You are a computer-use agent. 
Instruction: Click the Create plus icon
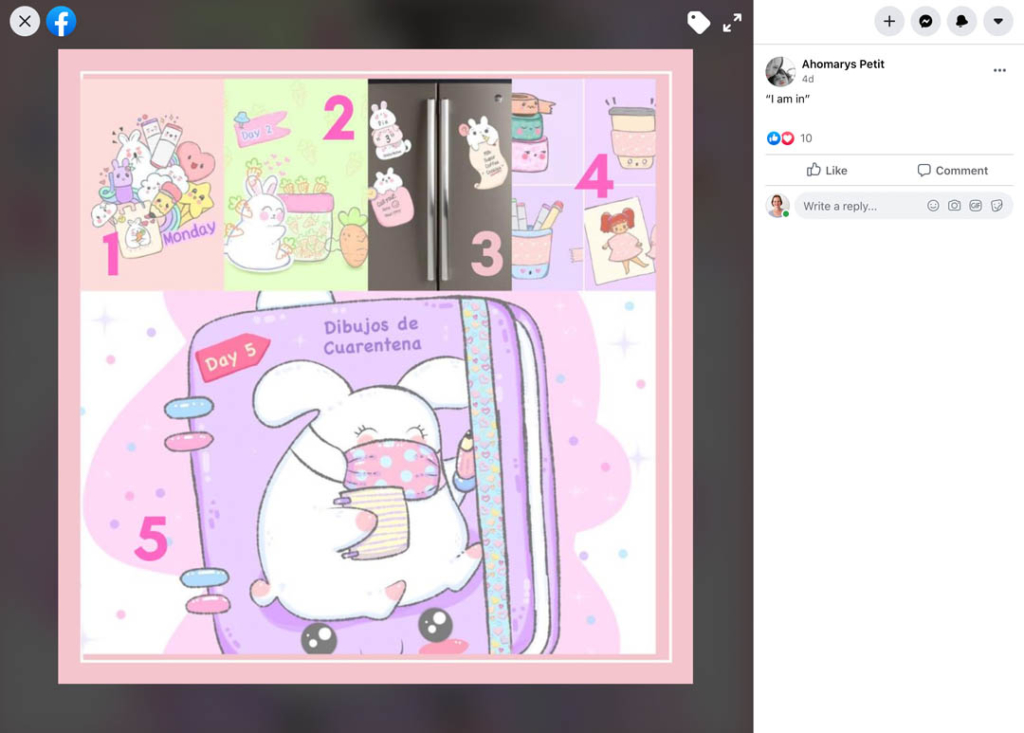[889, 21]
